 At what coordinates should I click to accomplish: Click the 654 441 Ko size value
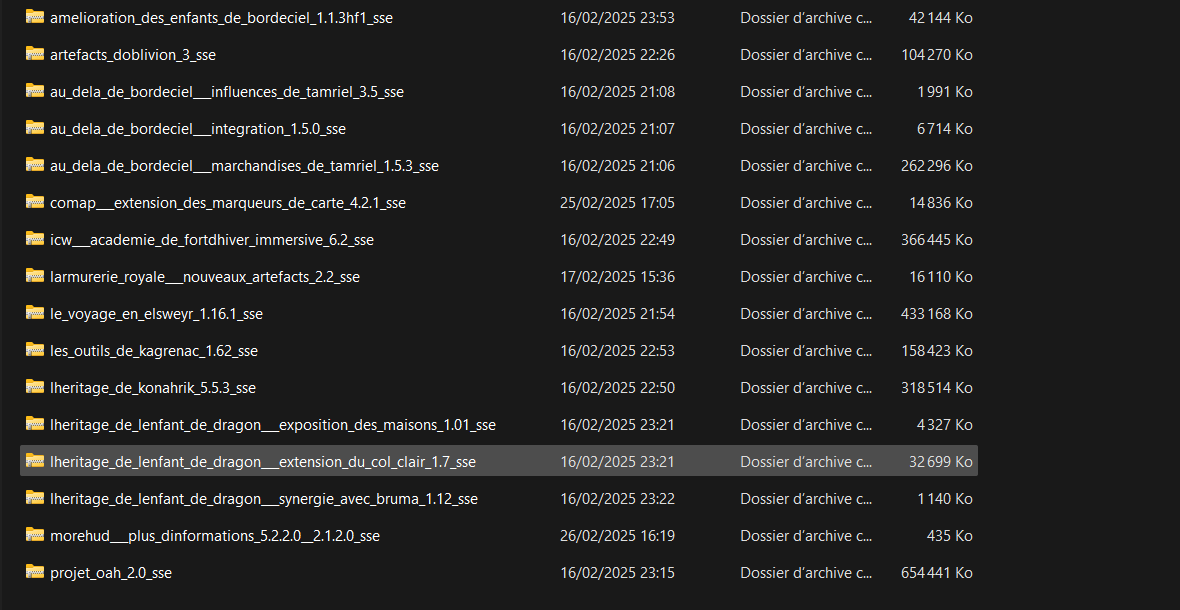click(x=936, y=573)
